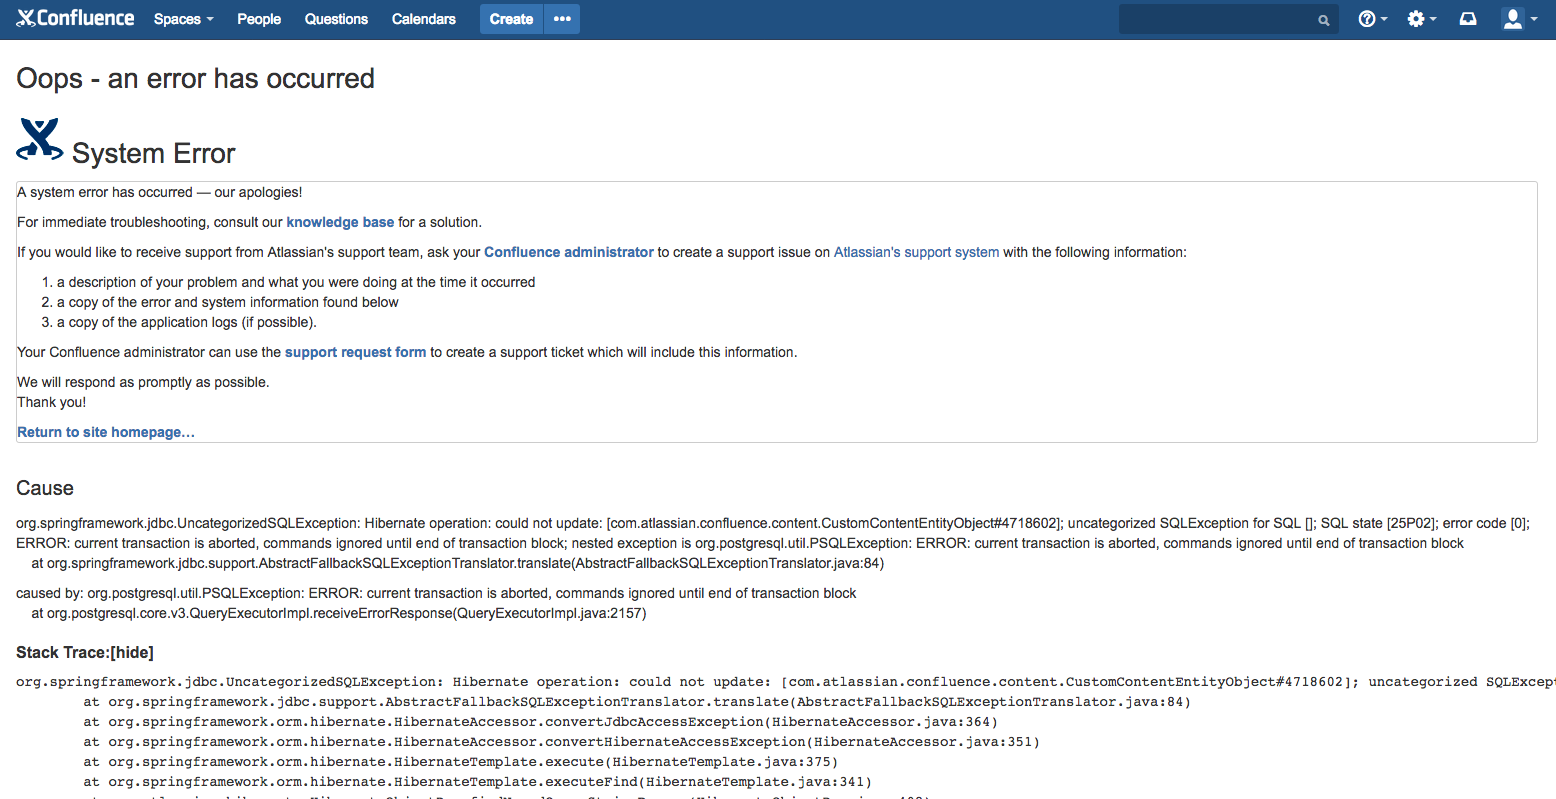
Task: Click the search magnifier icon
Action: coord(1323,20)
